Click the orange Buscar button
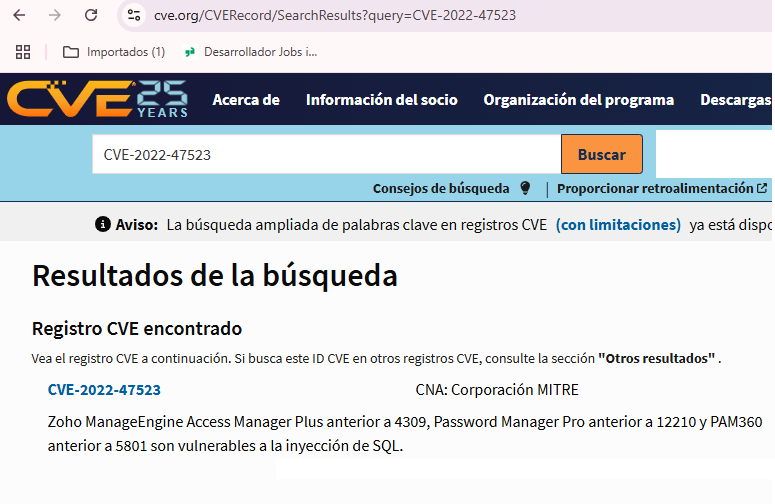The image size is (775, 504). coord(602,154)
